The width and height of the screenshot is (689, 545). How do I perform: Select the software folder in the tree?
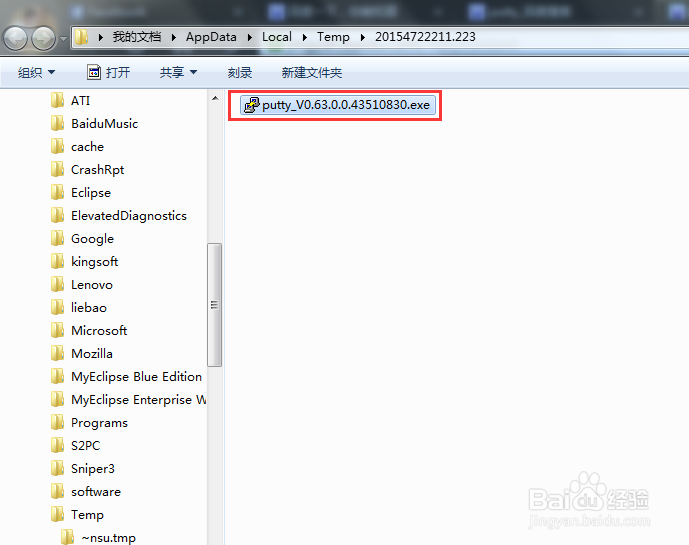96,491
